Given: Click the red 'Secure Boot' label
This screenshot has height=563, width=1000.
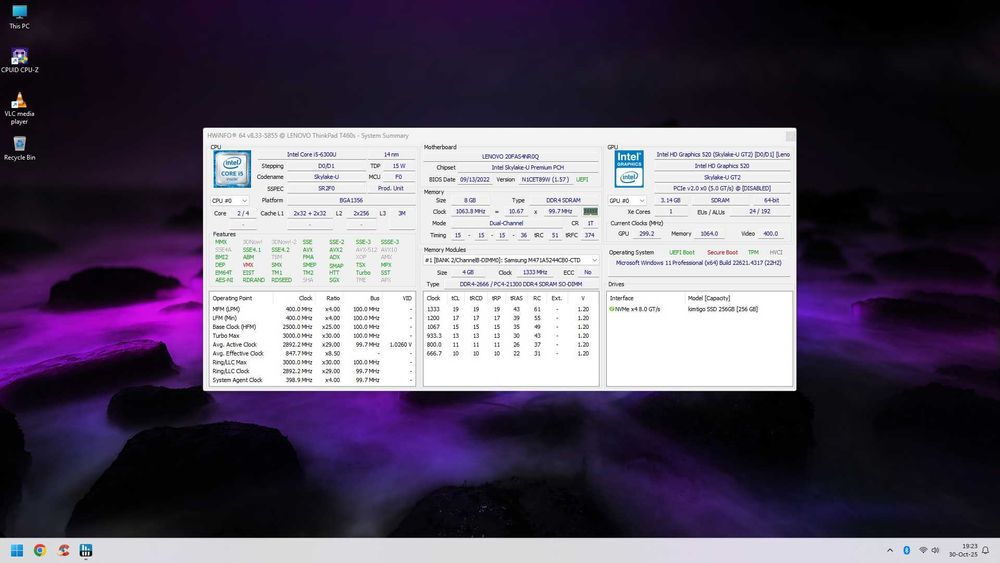Looking at the screenshot, I should (722, 252).
